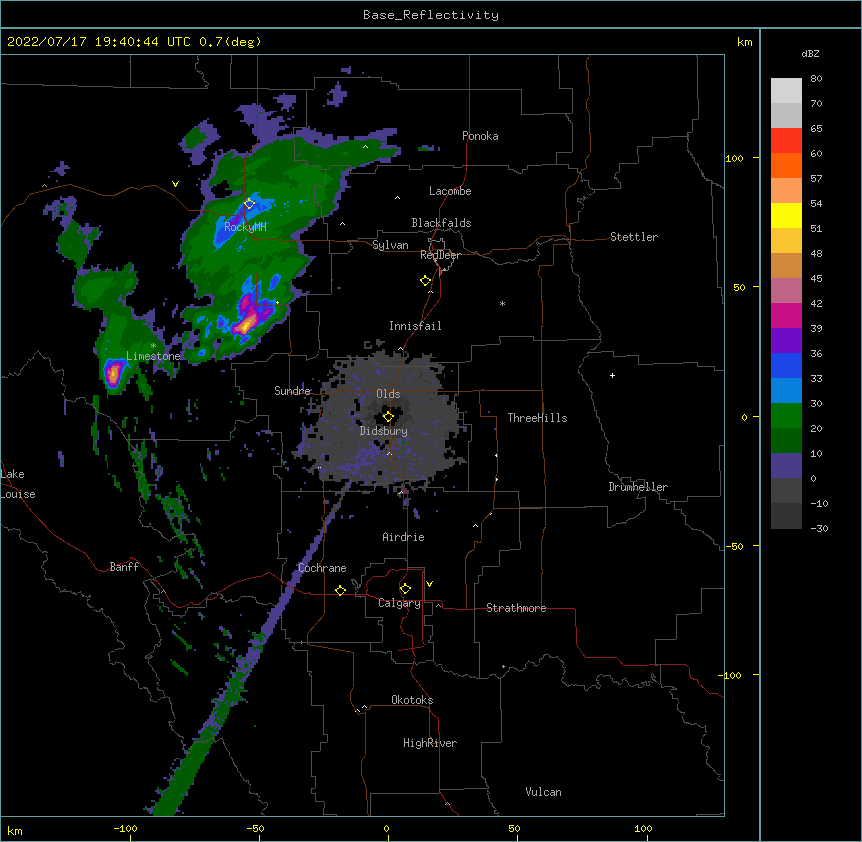Click the Lacombe city label
862x842 pixels.
[x=450, y=191]
